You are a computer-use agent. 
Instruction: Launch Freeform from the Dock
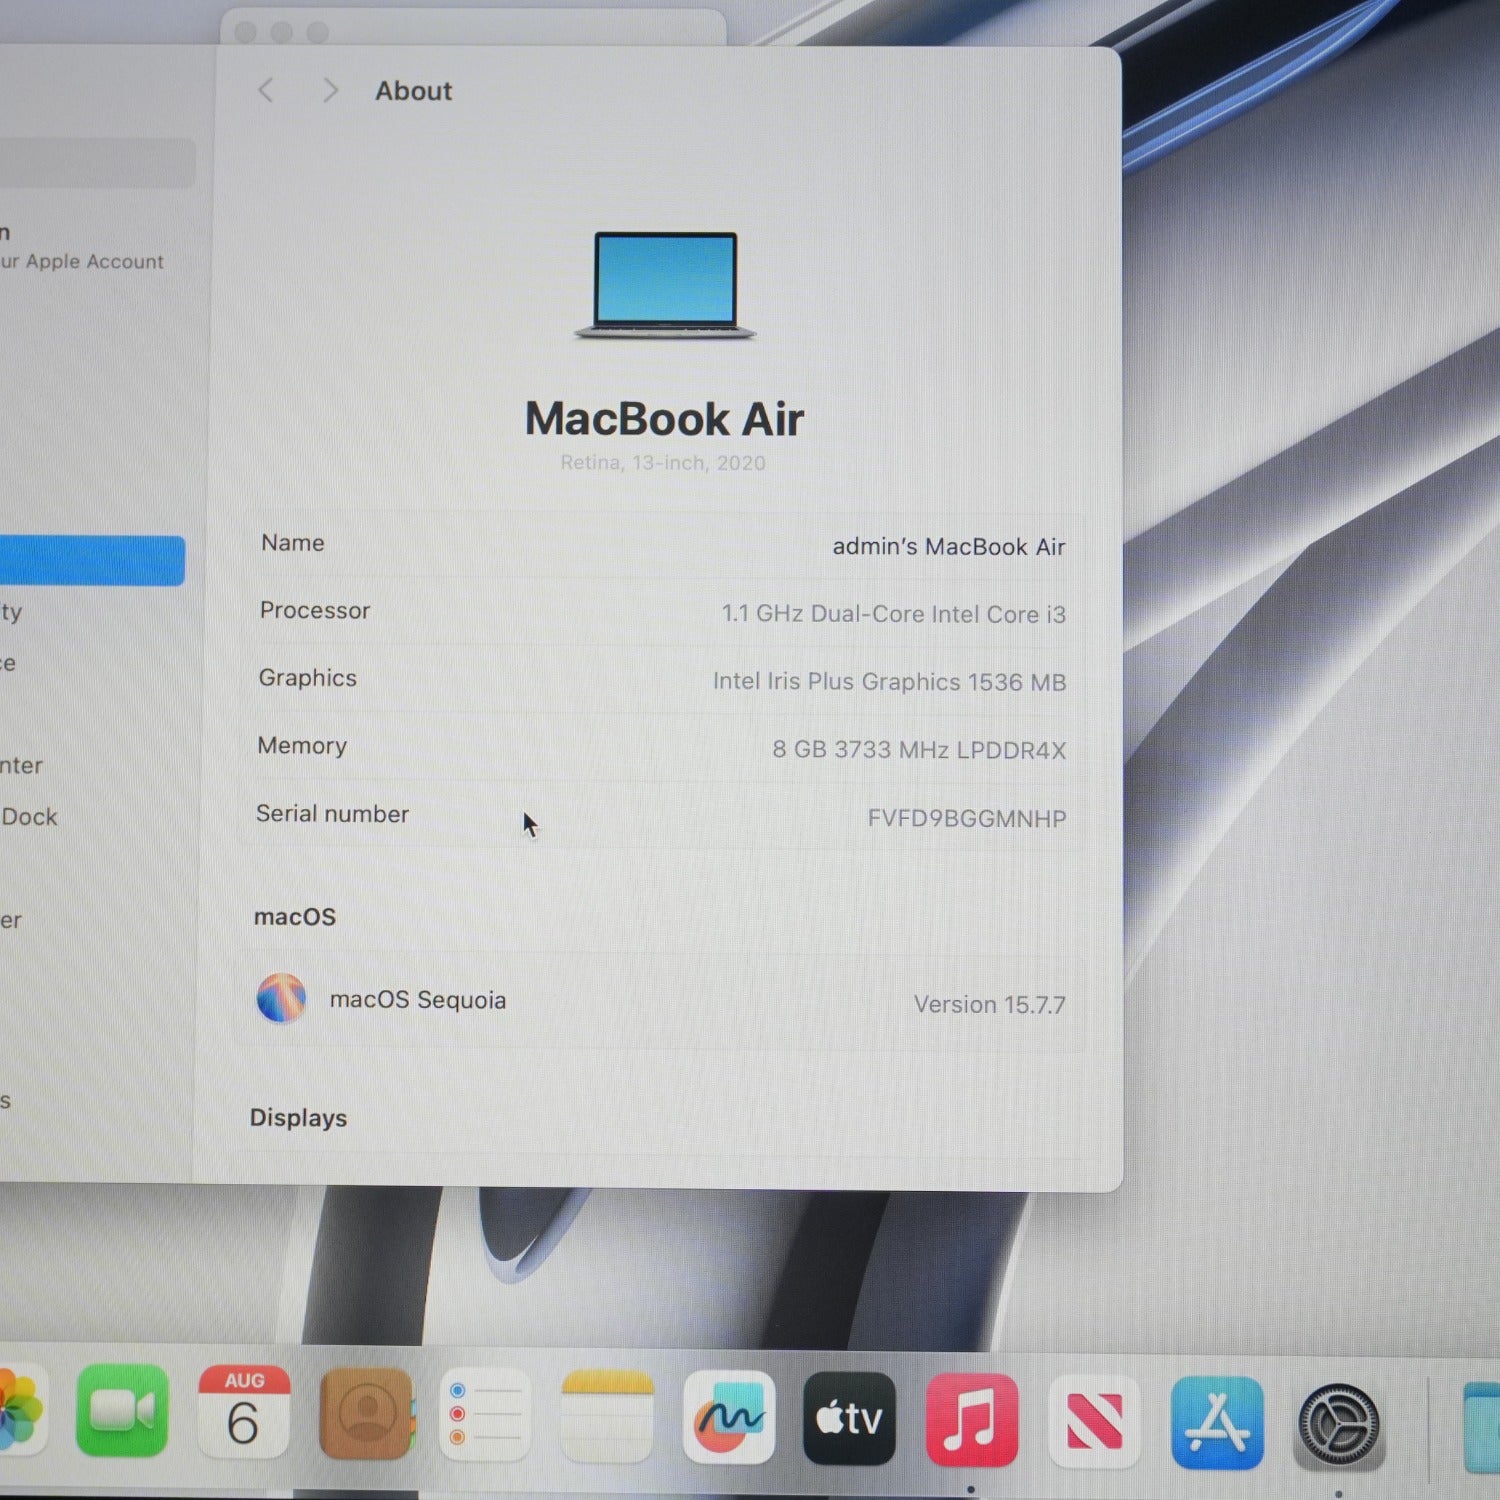click(729, 1418)
